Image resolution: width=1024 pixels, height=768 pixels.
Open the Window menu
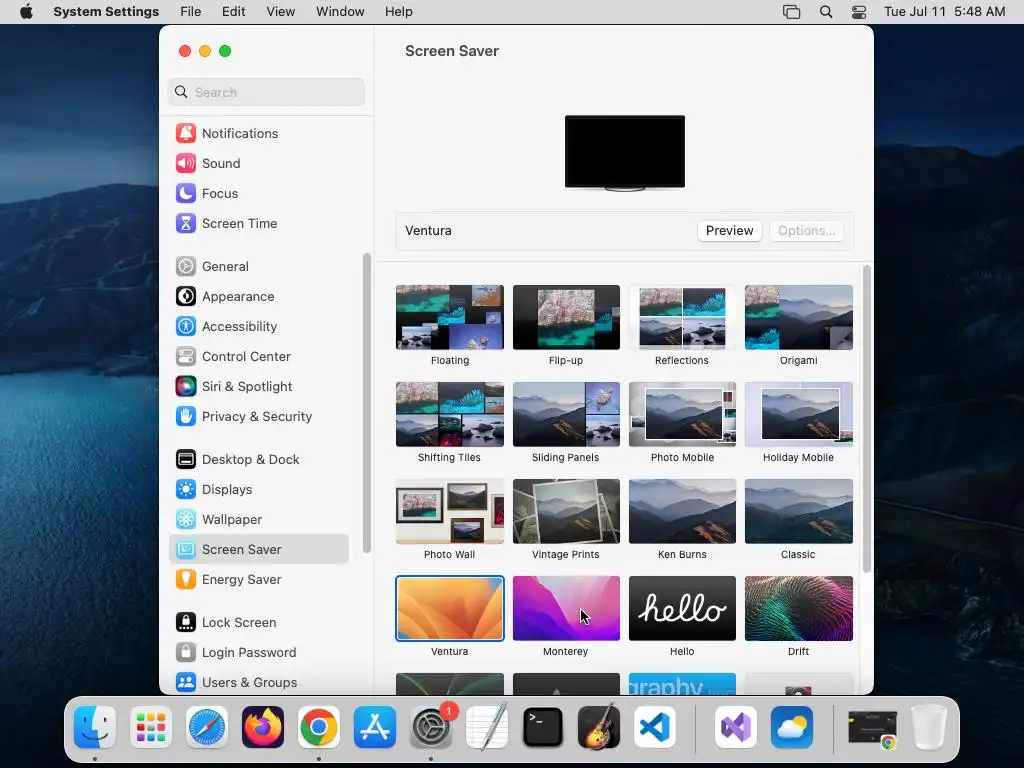[x=340, y=12]
